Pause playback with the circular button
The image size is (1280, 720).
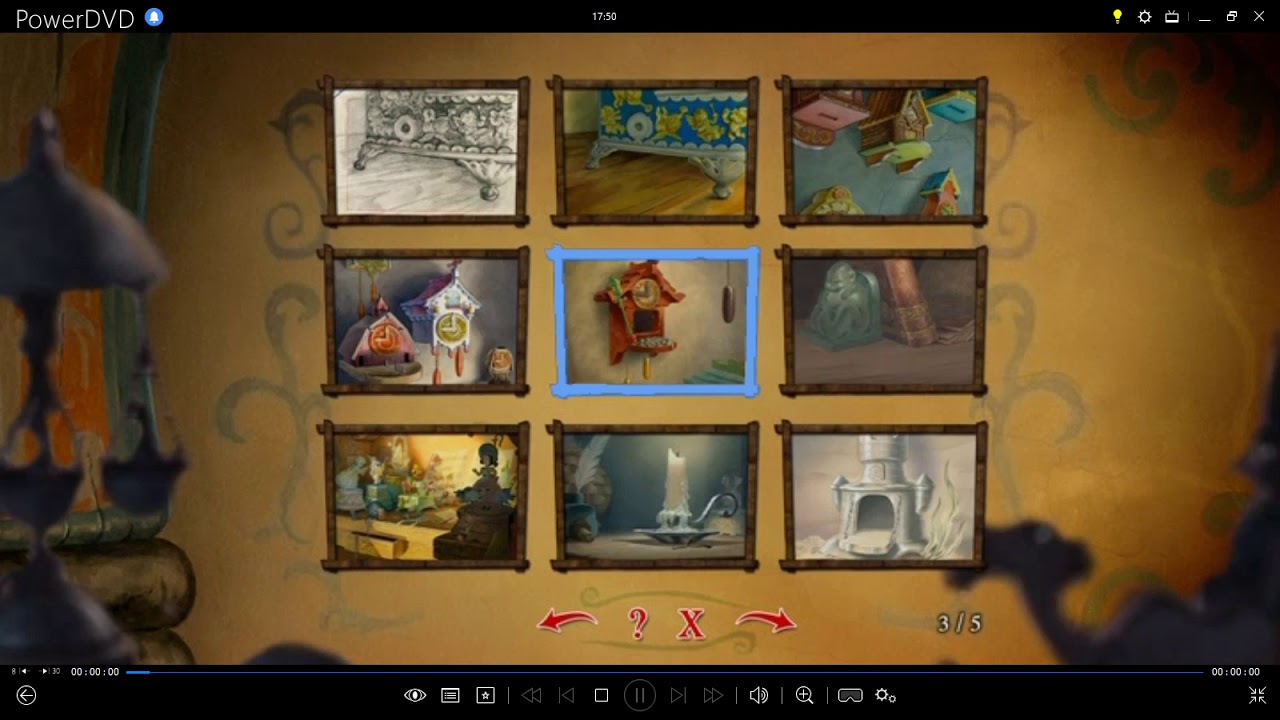pyautogui.click(x=640, y=695)
